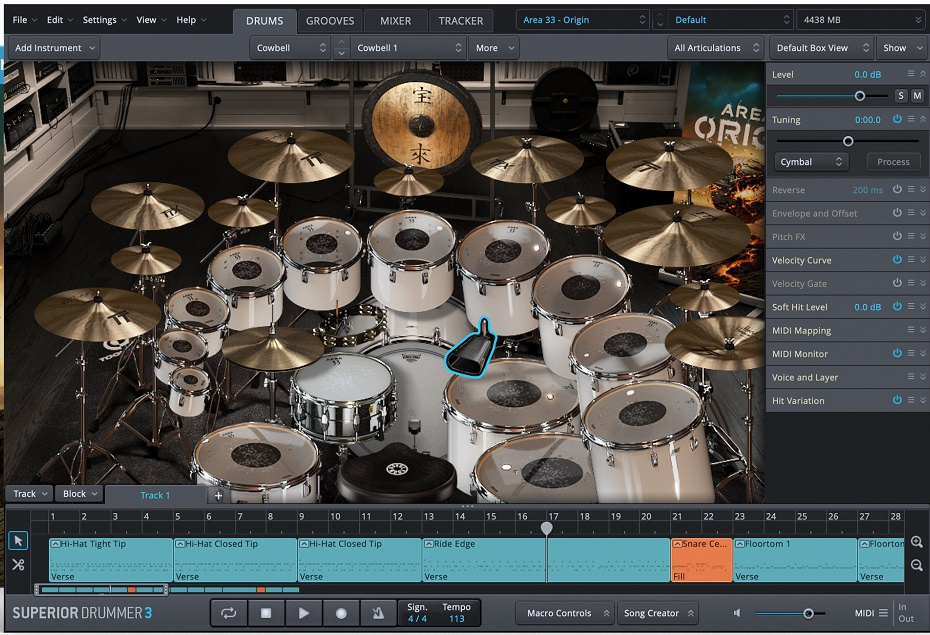
Task: Turn on the Pitch FX power toggle
Action: 898,236
